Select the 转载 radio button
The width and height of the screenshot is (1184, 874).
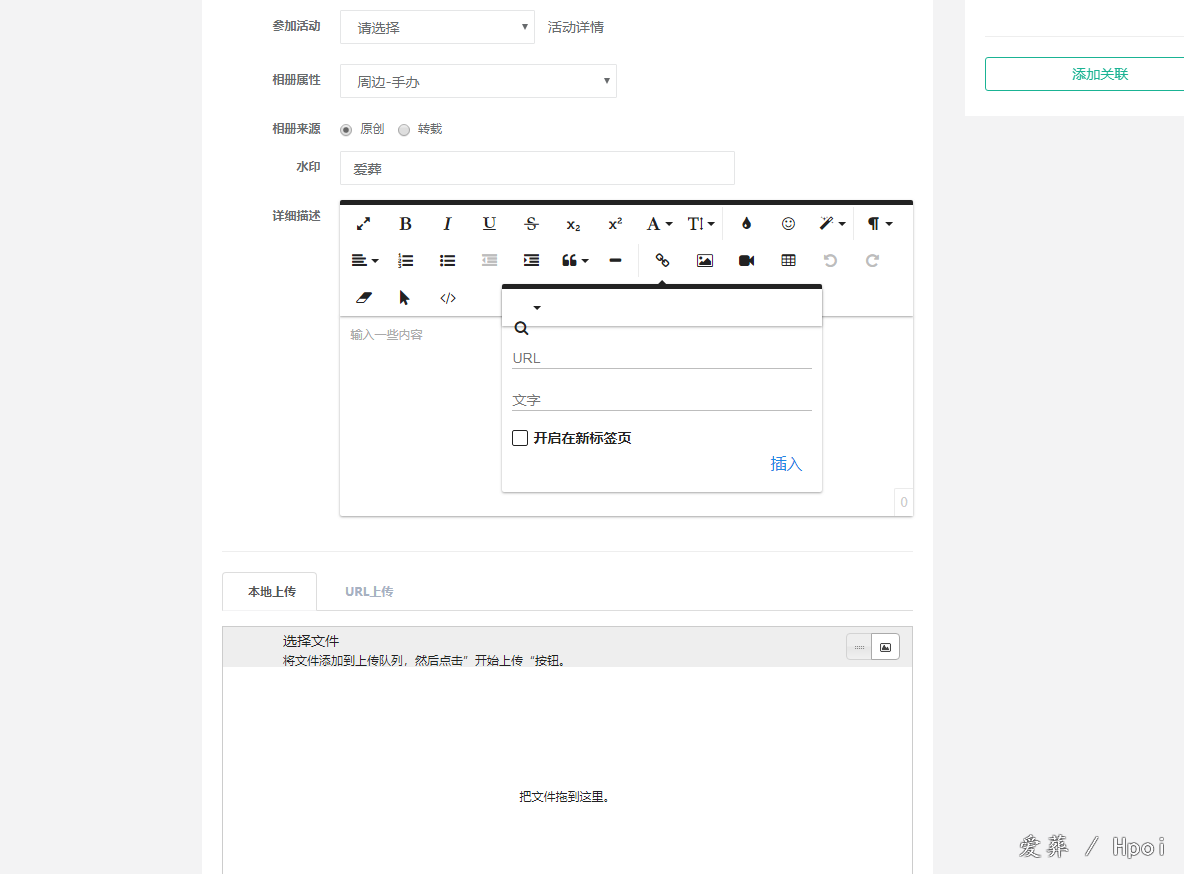pyautogui.click(x=404, y=129)
